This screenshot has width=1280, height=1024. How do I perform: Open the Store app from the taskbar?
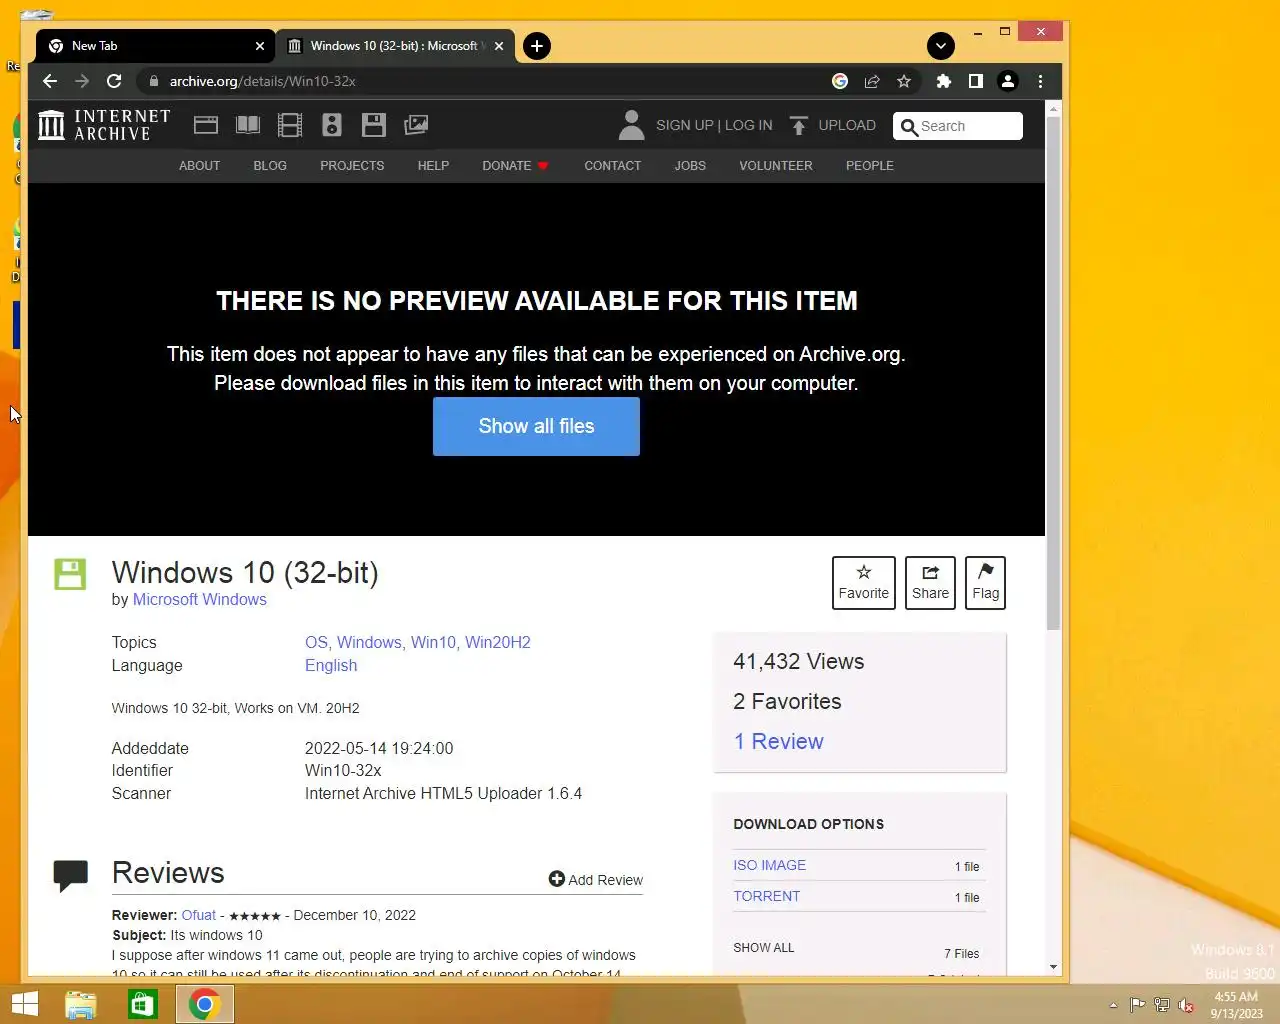click(x=143, y=1004)
